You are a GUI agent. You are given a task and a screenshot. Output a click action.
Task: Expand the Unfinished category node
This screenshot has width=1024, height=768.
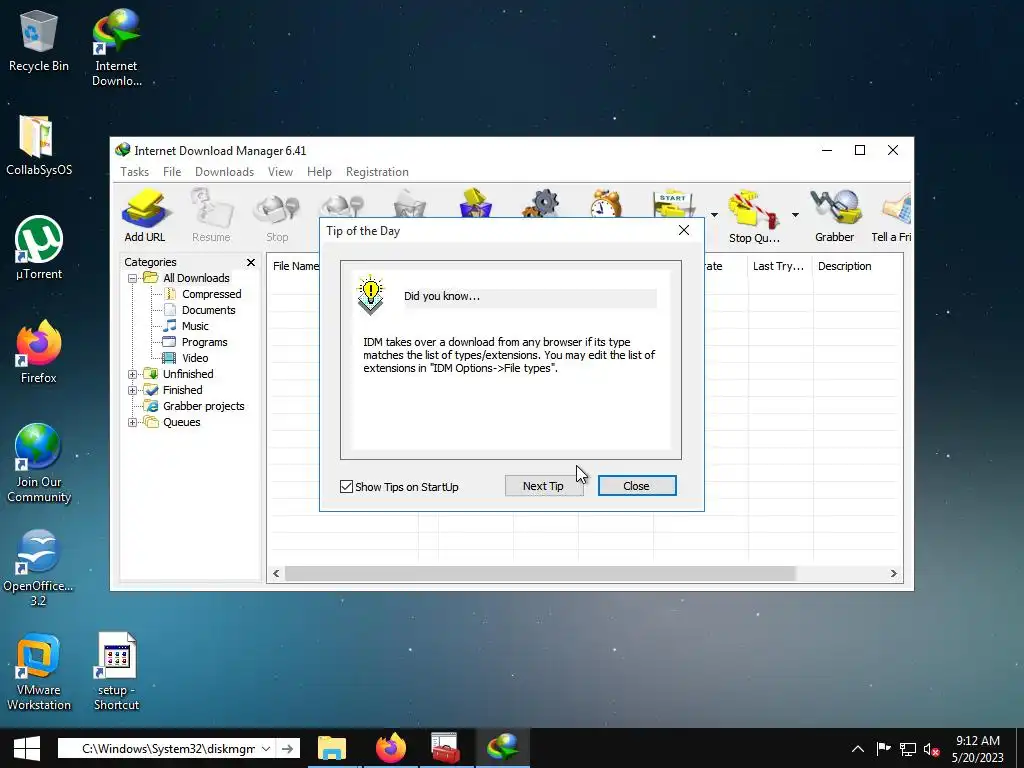[x=133, y=374]
